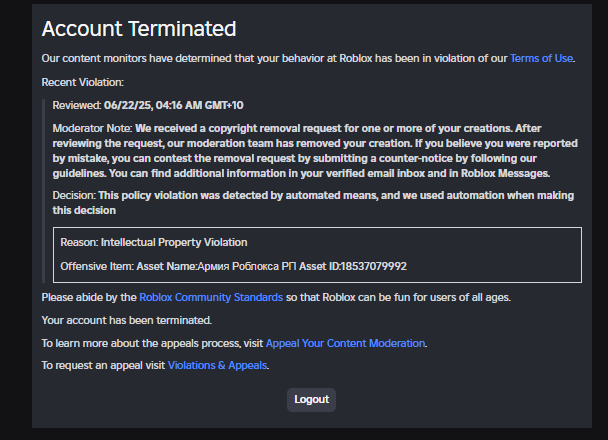Click 'Your account has been terminated' text
Image resolution: width=608 pixels, height=440 pixels.
click(x=126, y=321)
